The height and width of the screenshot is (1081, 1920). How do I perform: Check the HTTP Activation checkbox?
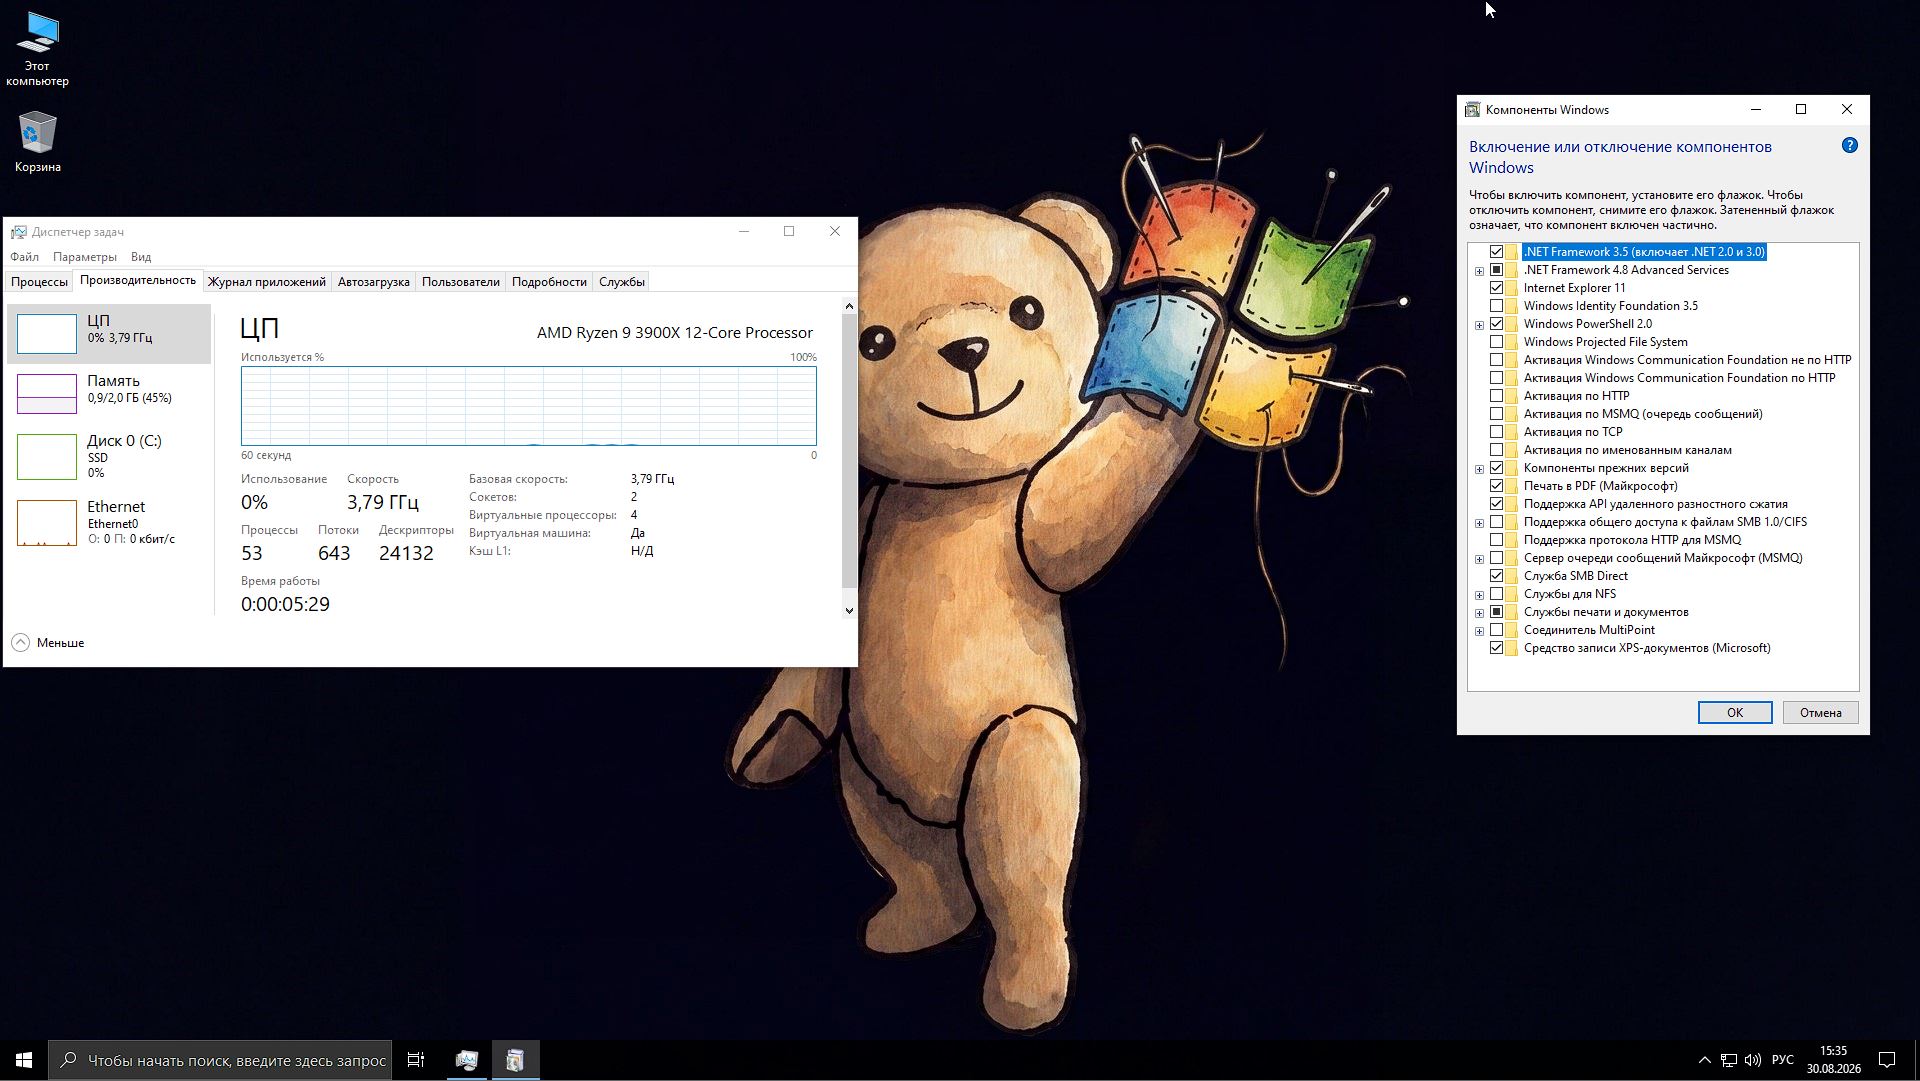click(1496, 396)
